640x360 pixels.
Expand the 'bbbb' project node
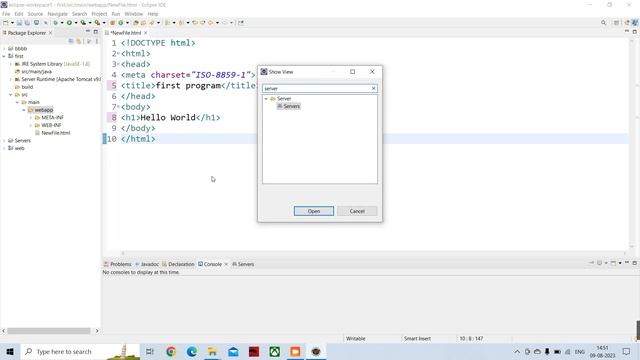tap(4, 49)
